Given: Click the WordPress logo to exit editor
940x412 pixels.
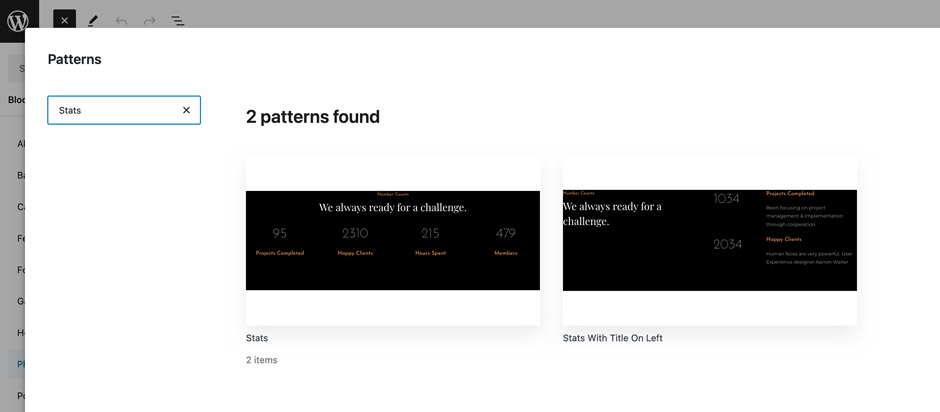Looking at the screenshot, I should (x=19, y=20).
